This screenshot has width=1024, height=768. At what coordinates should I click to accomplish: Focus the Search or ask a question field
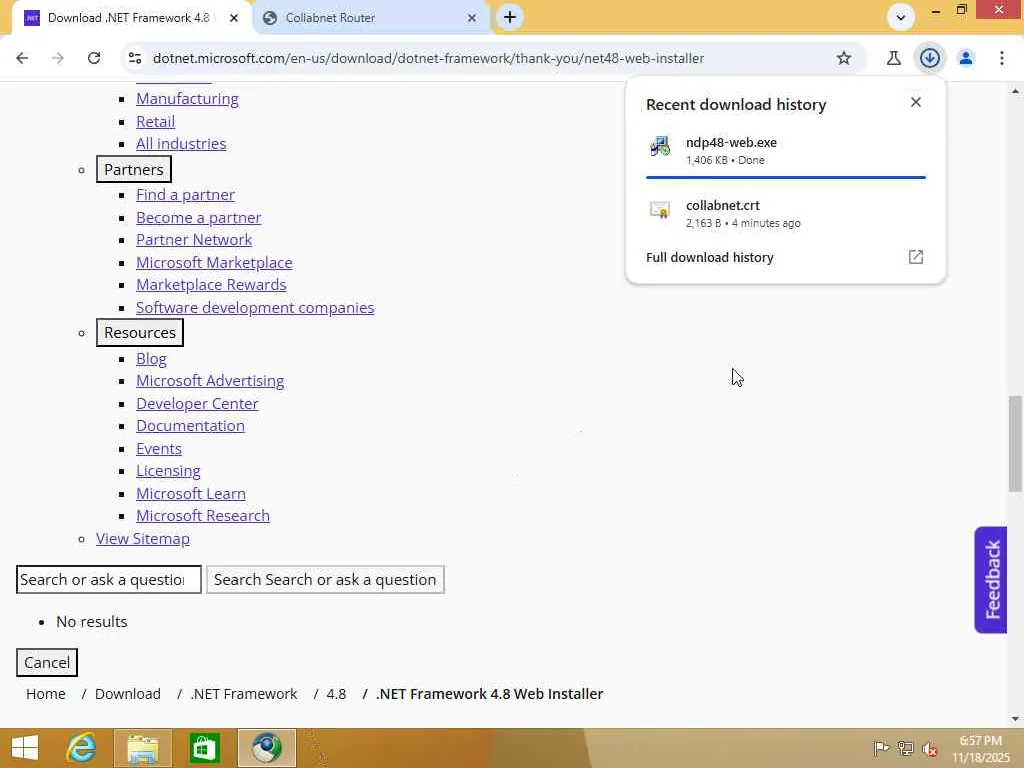point(108,580)
